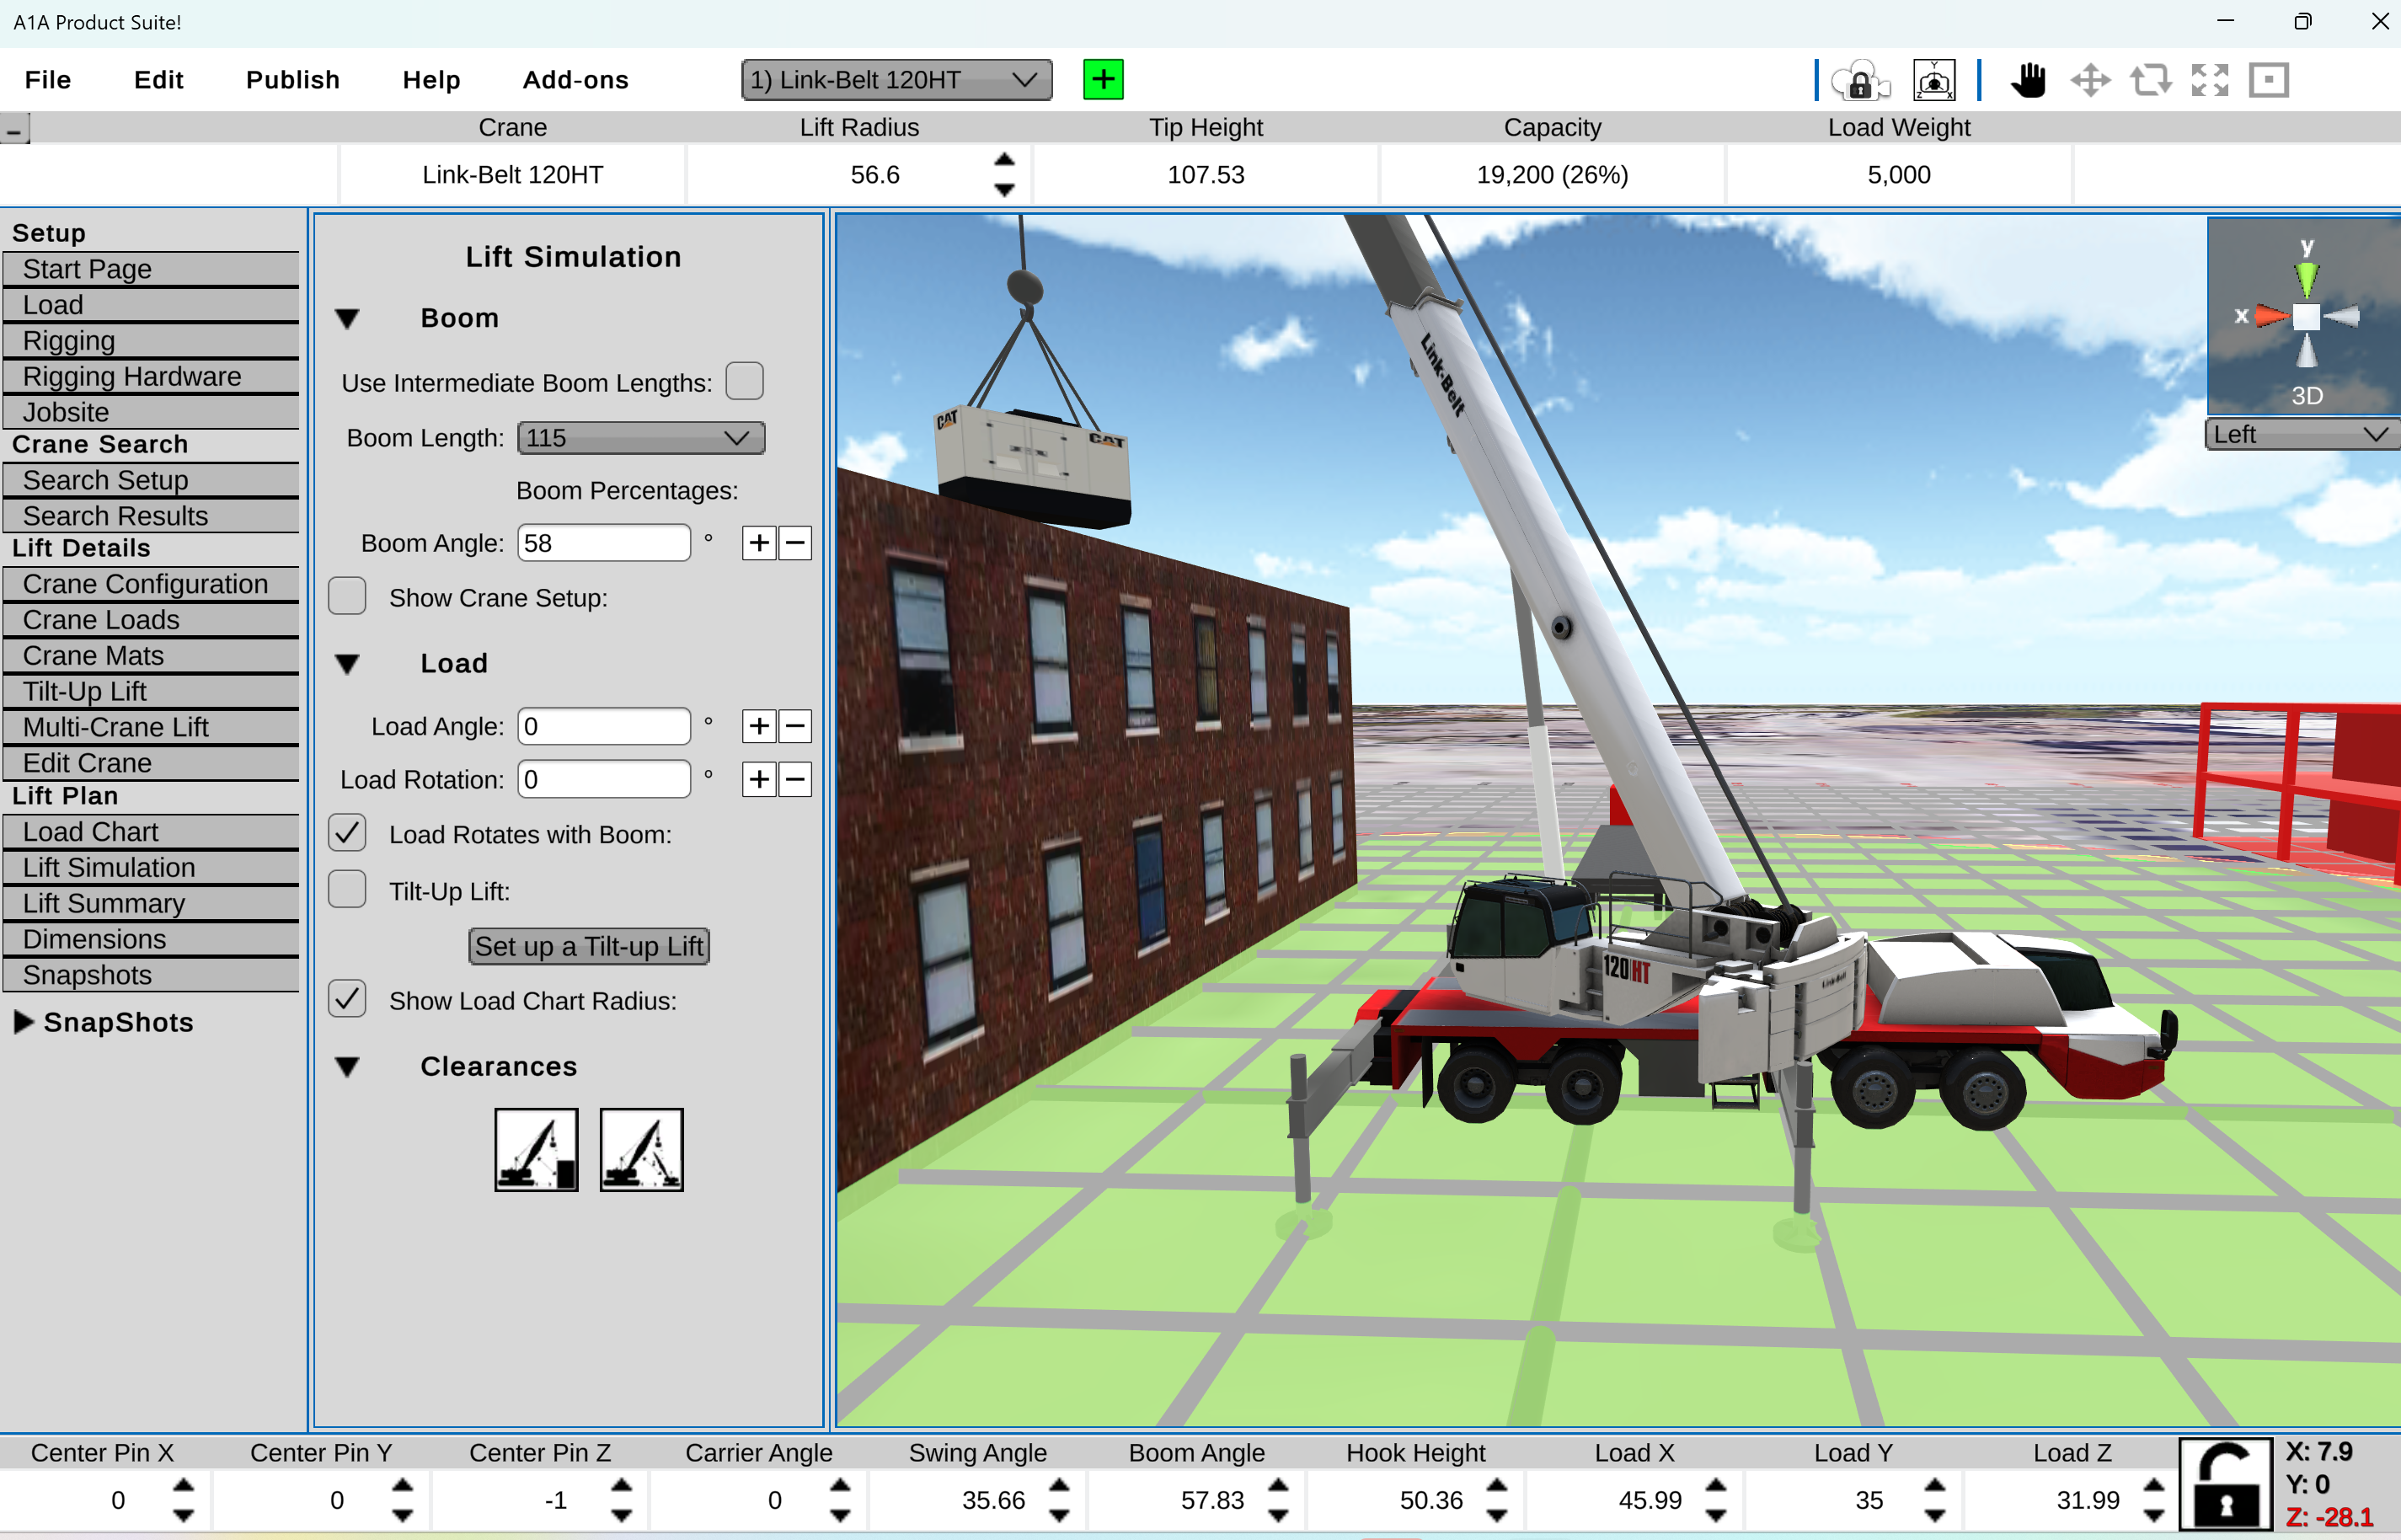Image resolution: width=2401 pixels, height=1540 pixels.
Task: Select the rotate view tool
Action: [x=2150, y=80]
